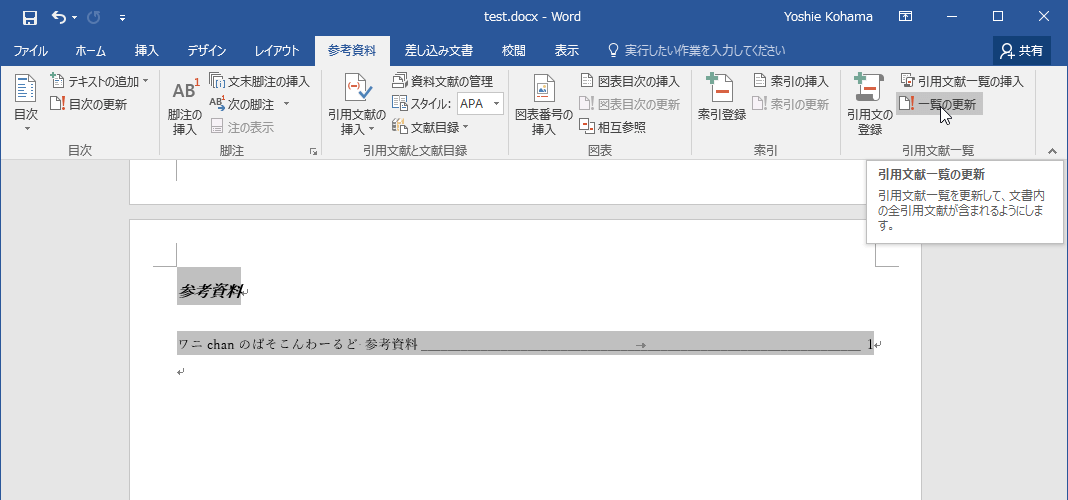Click 資料文献の管理
1068x500 pixels.
[443, 82]
